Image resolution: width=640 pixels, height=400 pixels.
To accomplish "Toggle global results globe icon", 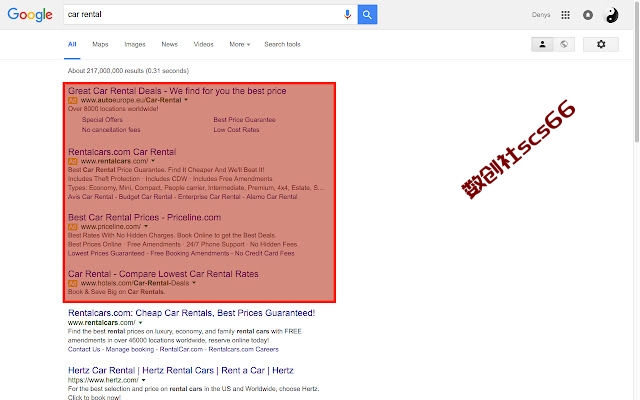I will click(x=564, y=44).
